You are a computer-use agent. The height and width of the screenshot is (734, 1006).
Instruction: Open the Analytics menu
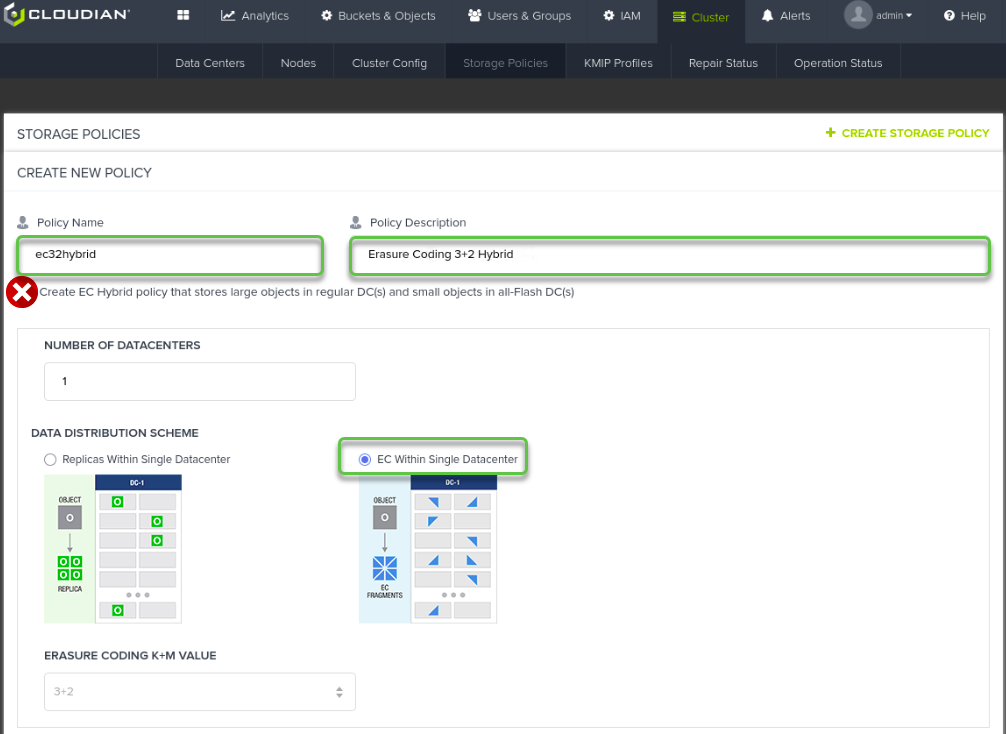pyautogui.click(x=255, y=16)
